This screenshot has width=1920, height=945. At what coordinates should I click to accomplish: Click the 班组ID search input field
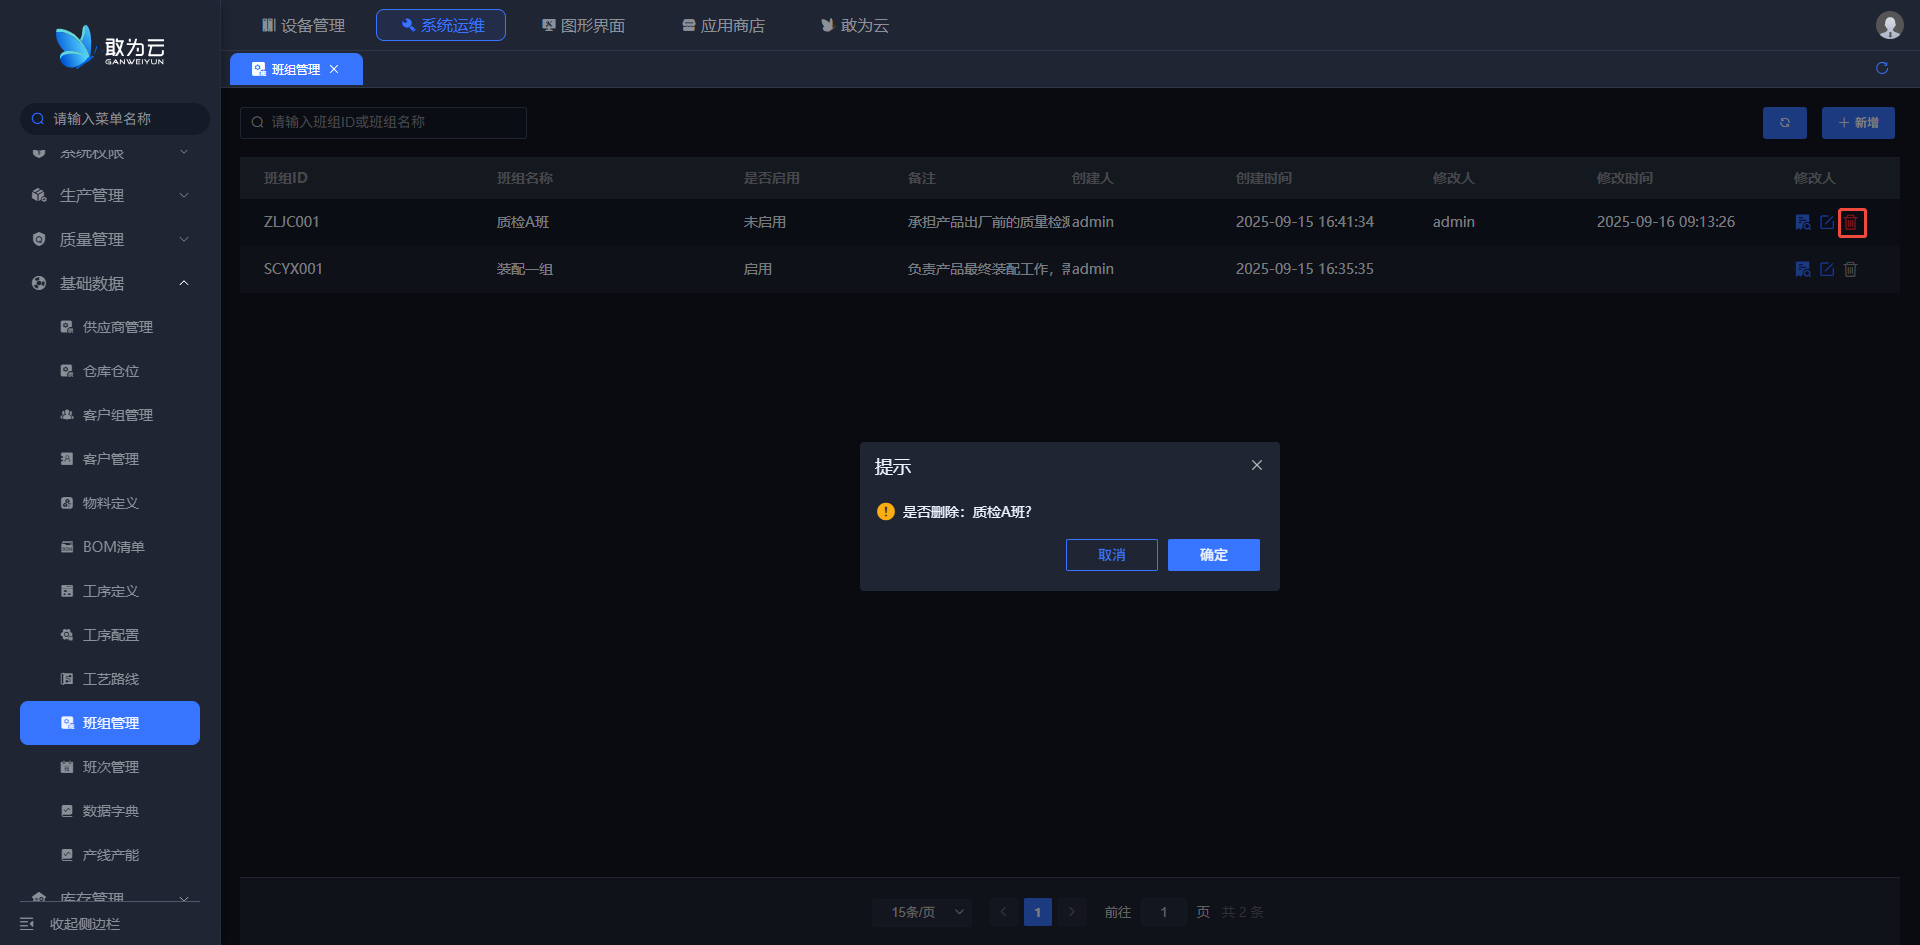(x=384, y=122)
